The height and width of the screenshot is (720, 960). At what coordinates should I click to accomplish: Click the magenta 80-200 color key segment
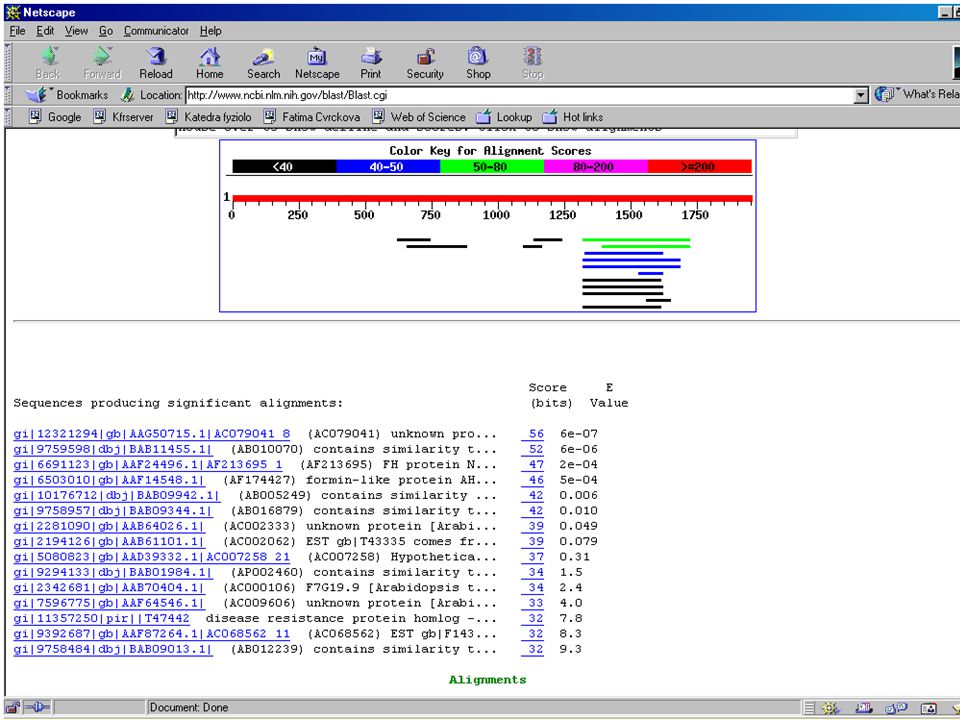click(x=596, y=167)
